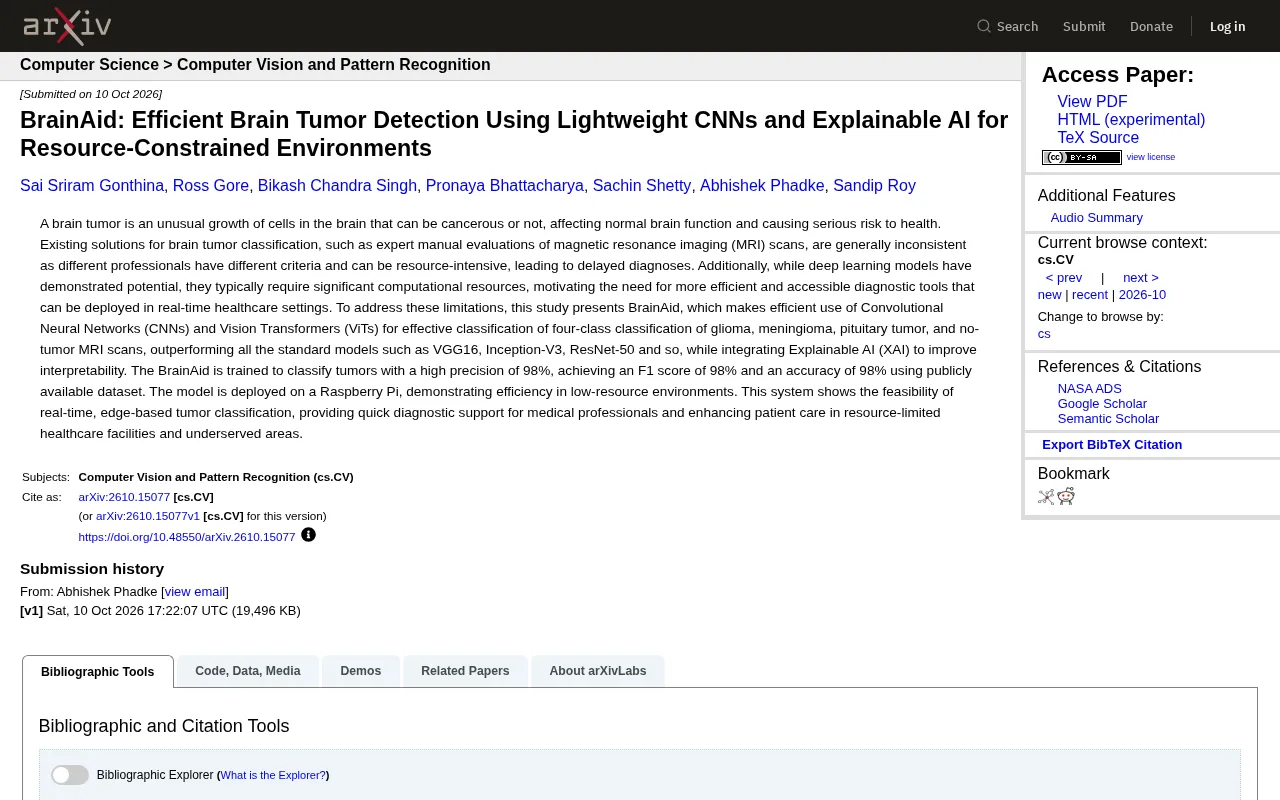Click the View PDF link
Image resolution: width=1280 pixels, height=800 pixels.
[x=1092, y=102]
